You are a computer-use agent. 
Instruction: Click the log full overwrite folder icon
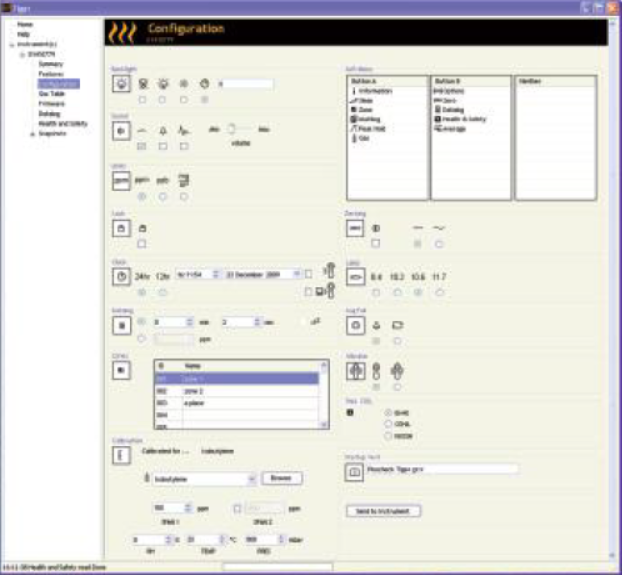pyautogui.click(x=397, y=326)
